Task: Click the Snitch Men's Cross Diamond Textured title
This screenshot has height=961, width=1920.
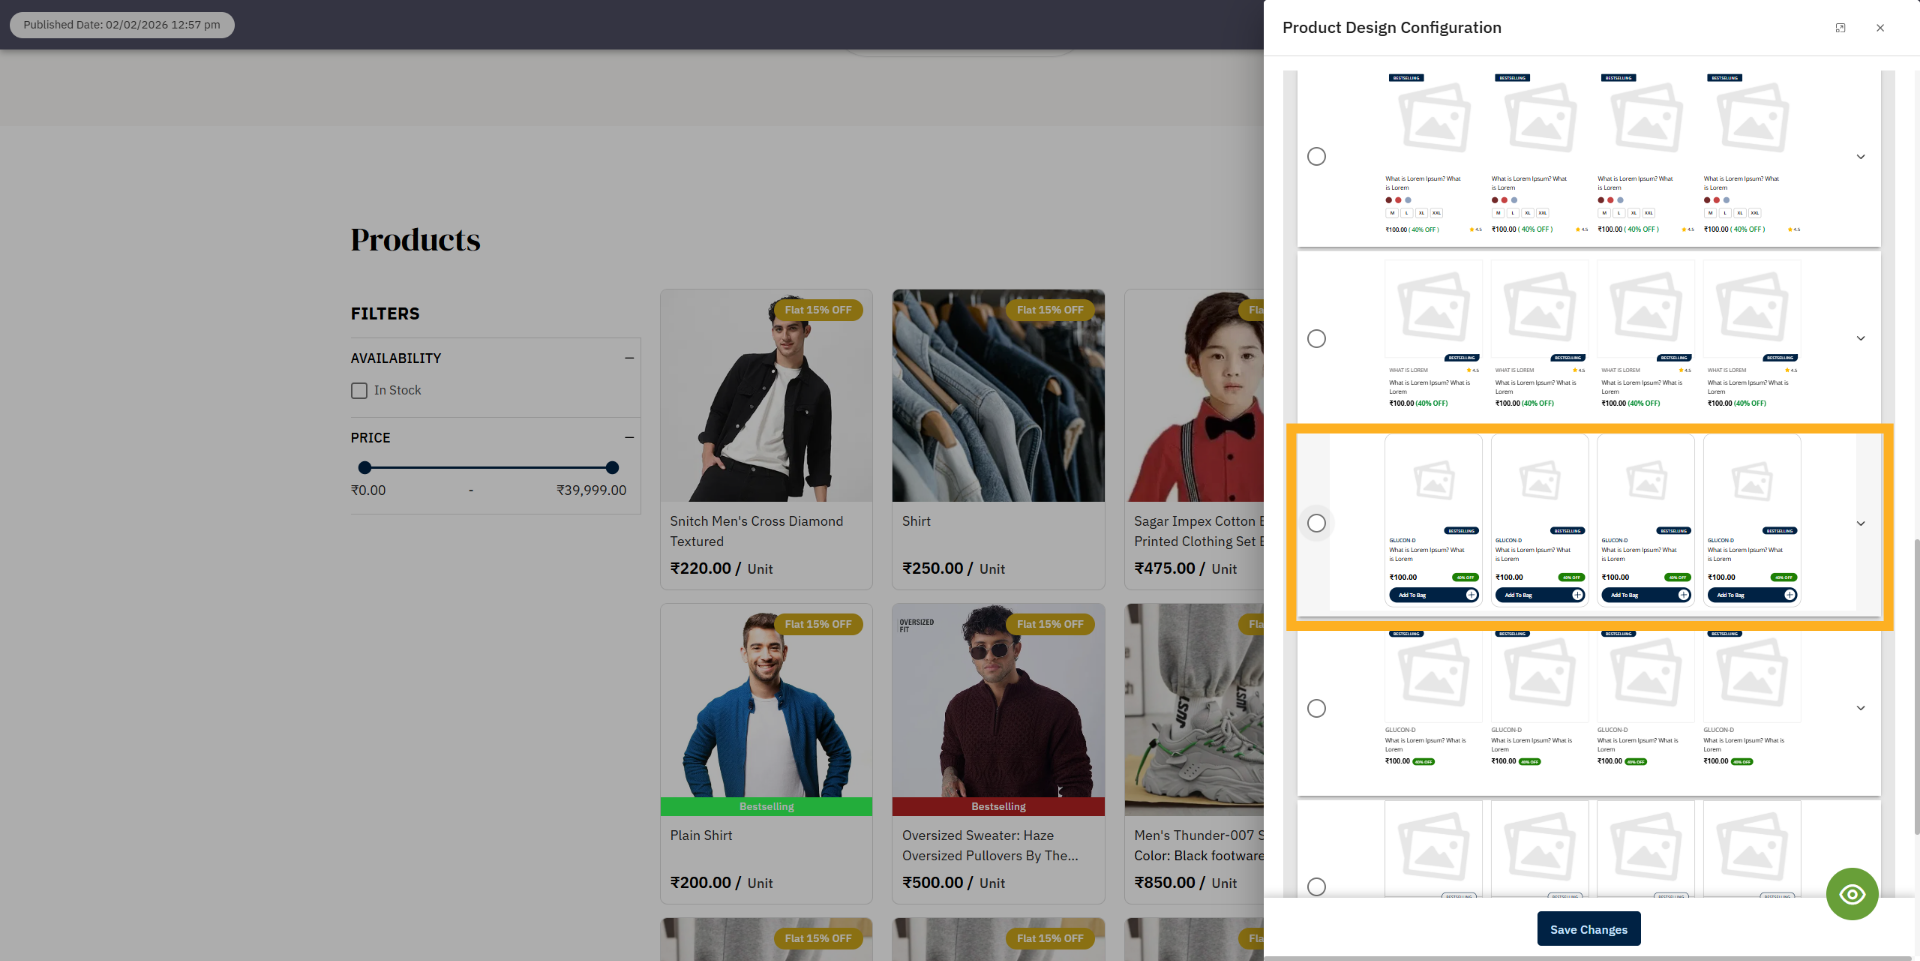Action: point(756,531)
